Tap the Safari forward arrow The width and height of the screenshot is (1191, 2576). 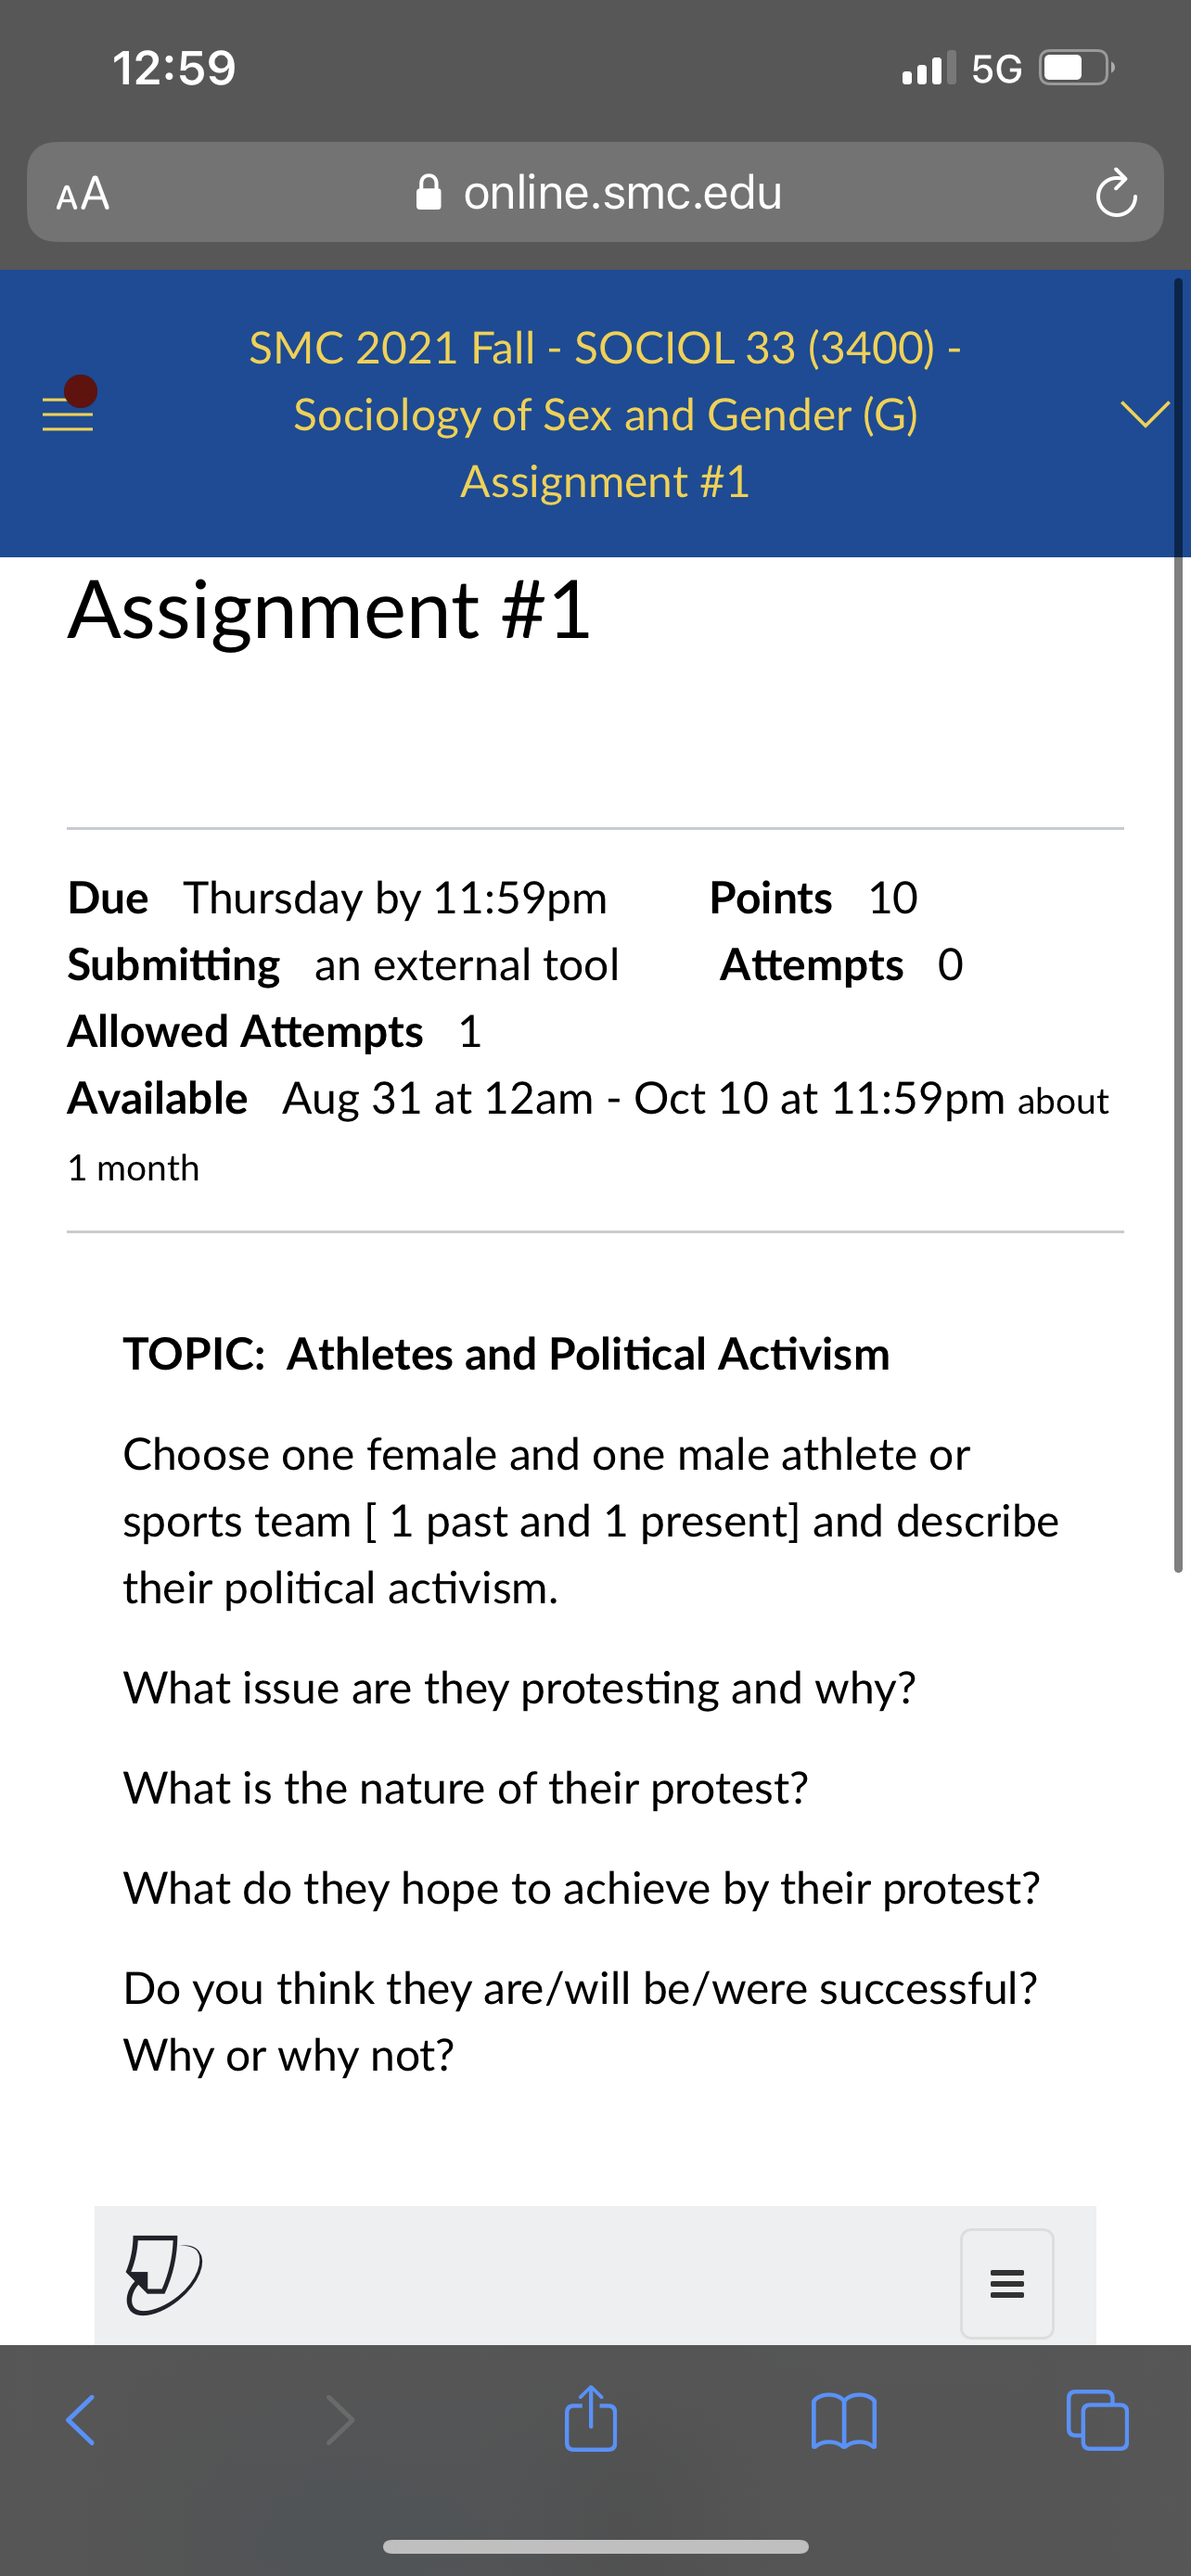(x=340, y=2420)
